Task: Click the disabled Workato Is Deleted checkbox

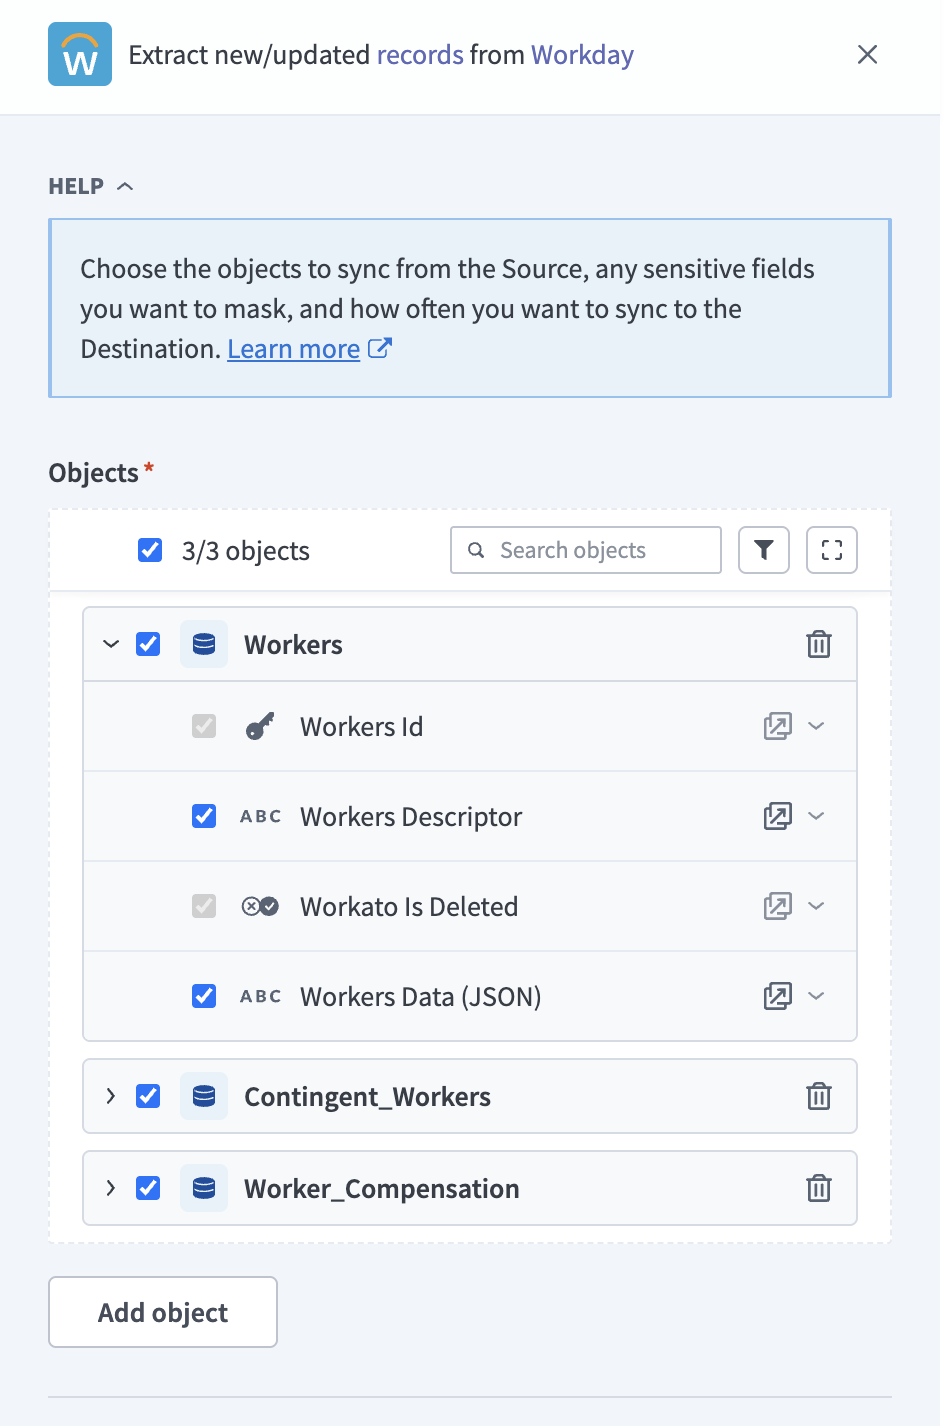Action: click(x=204, y=906)
